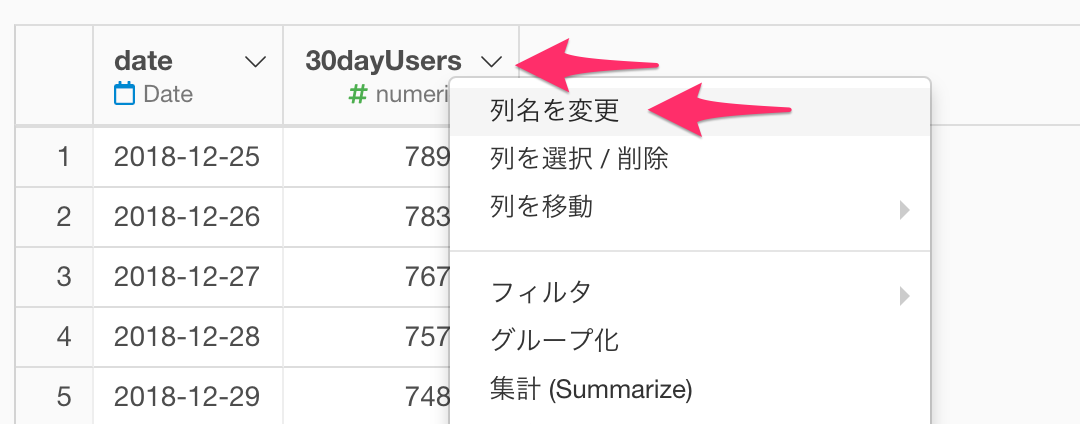Open the date column dropdown arrow

click(256, 62)
